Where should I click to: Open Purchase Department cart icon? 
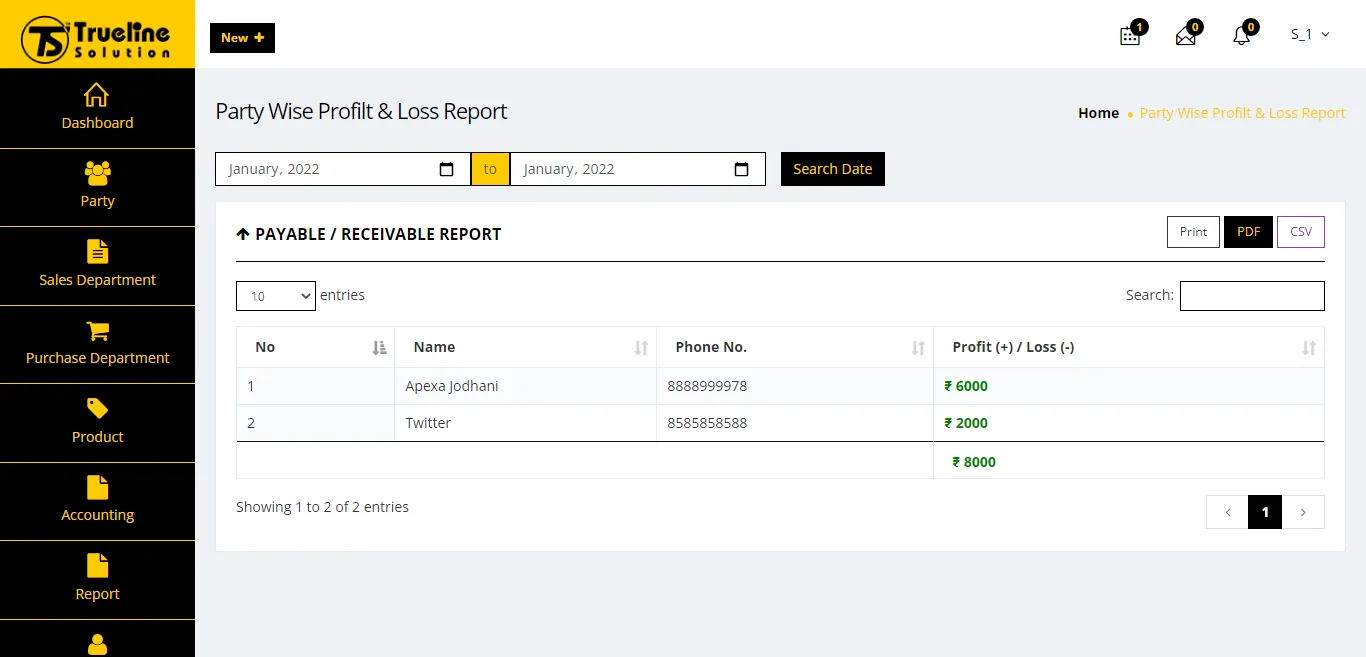coord(97,330)
